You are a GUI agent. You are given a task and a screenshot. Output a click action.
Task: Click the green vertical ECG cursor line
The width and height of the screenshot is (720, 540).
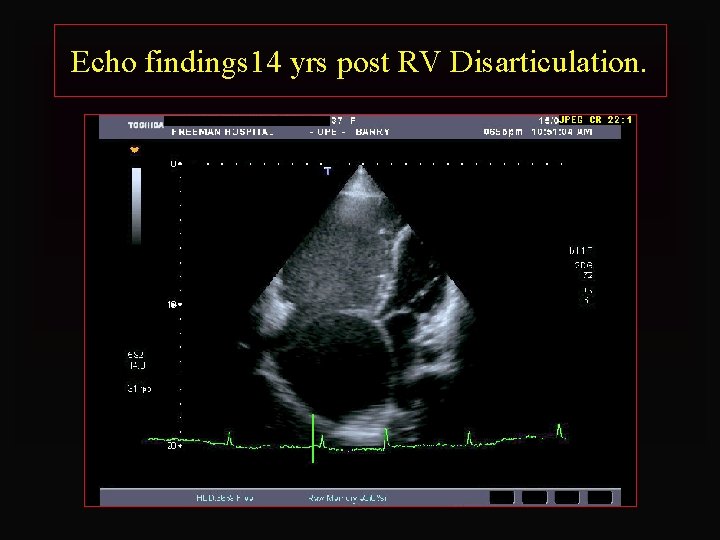[x=313, y=439]
